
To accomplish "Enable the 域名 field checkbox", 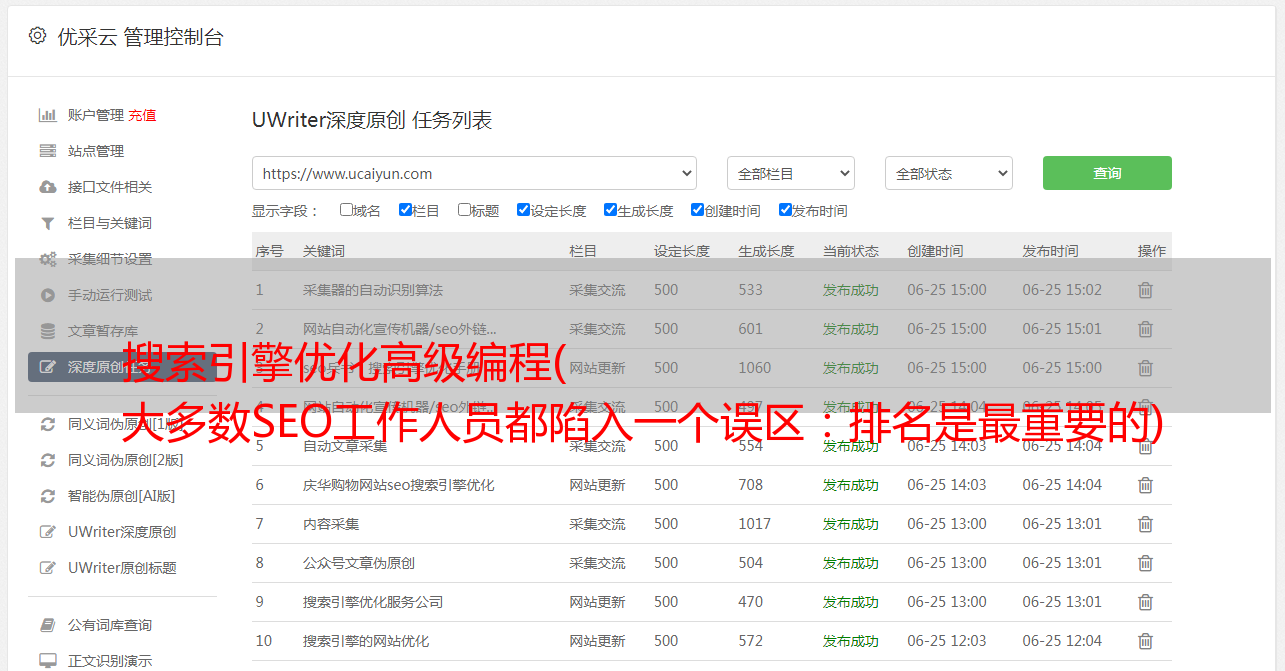I will point(346,210).
